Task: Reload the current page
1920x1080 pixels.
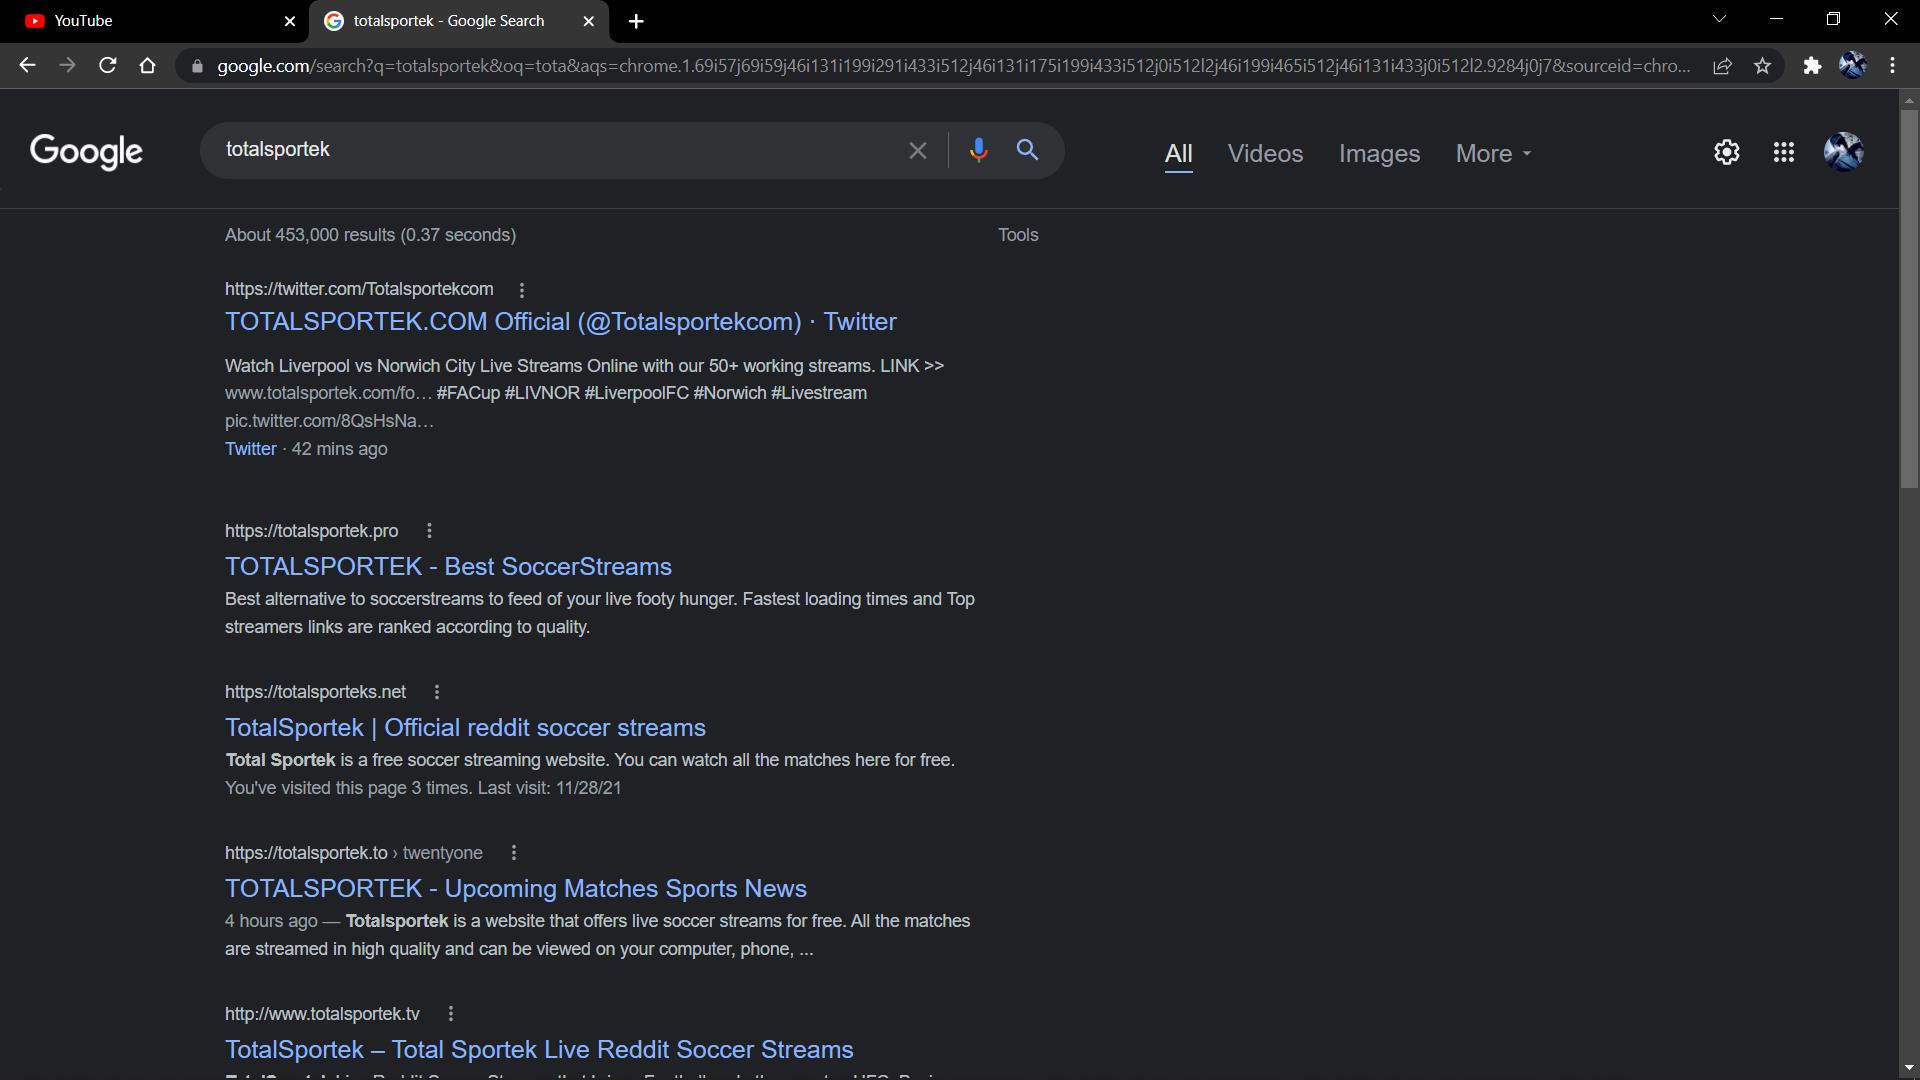Action: tap(107, 66)
